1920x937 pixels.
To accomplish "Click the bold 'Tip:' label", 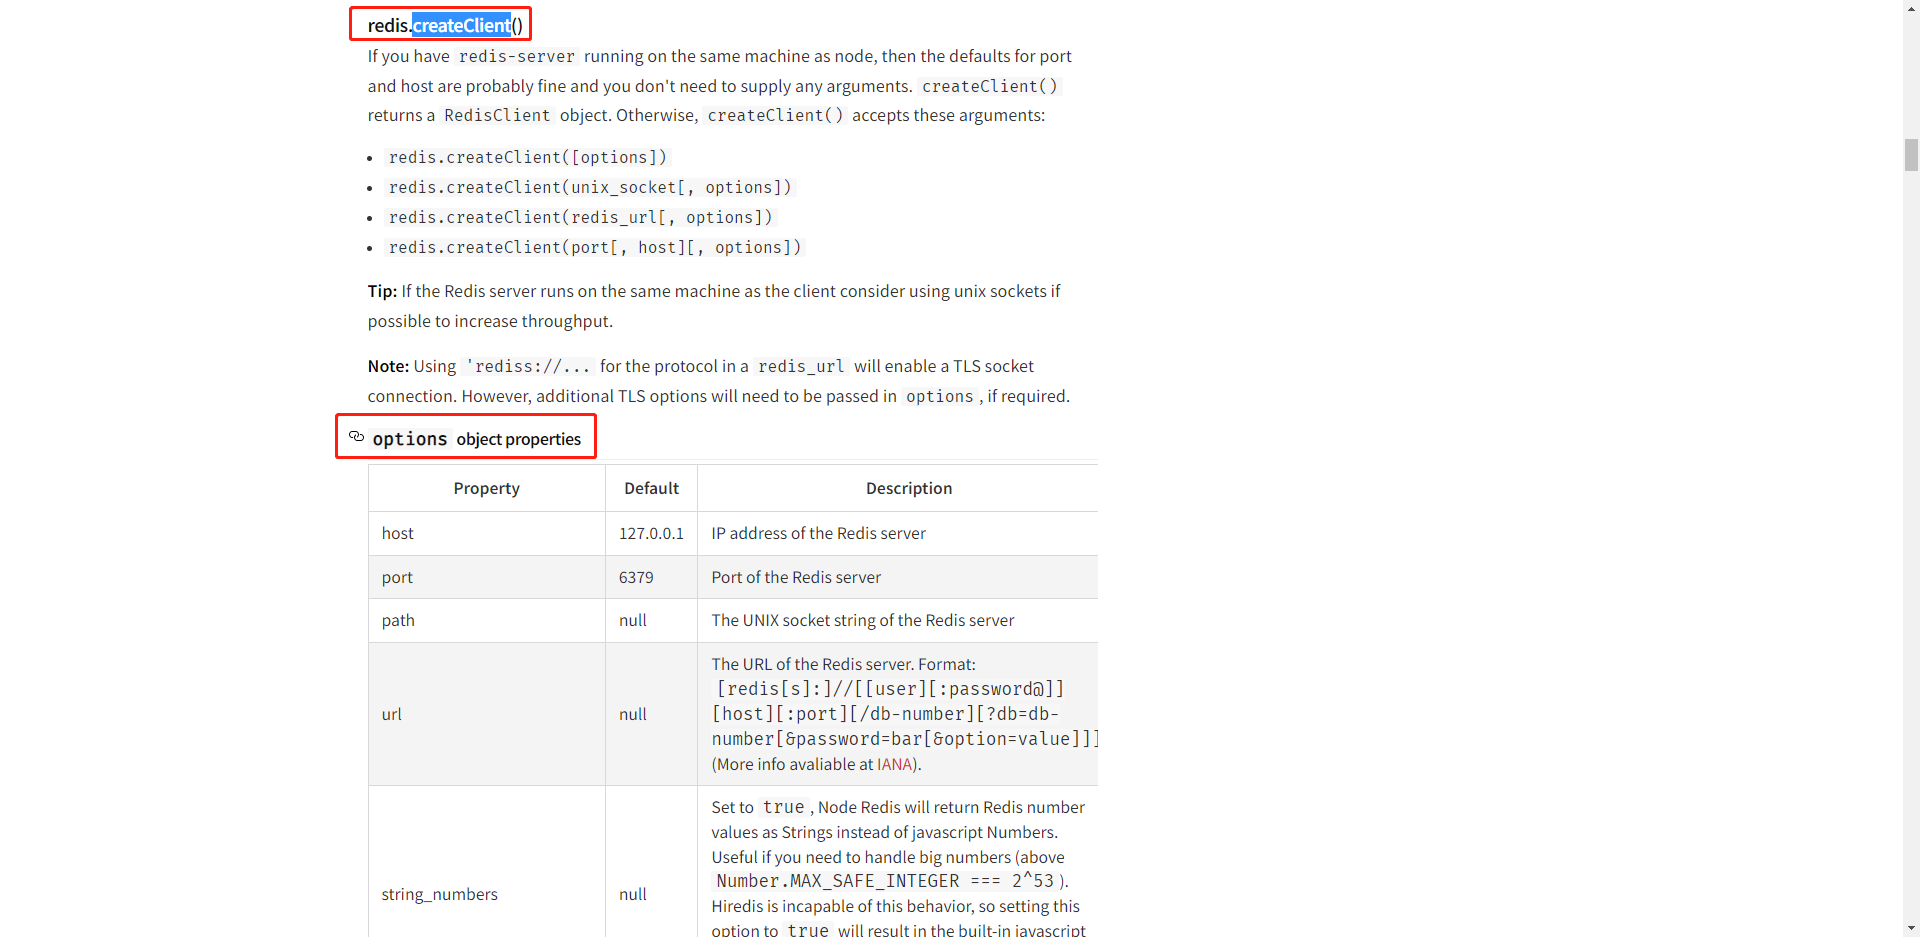I will pyautogui.click(x=382, y=291).
